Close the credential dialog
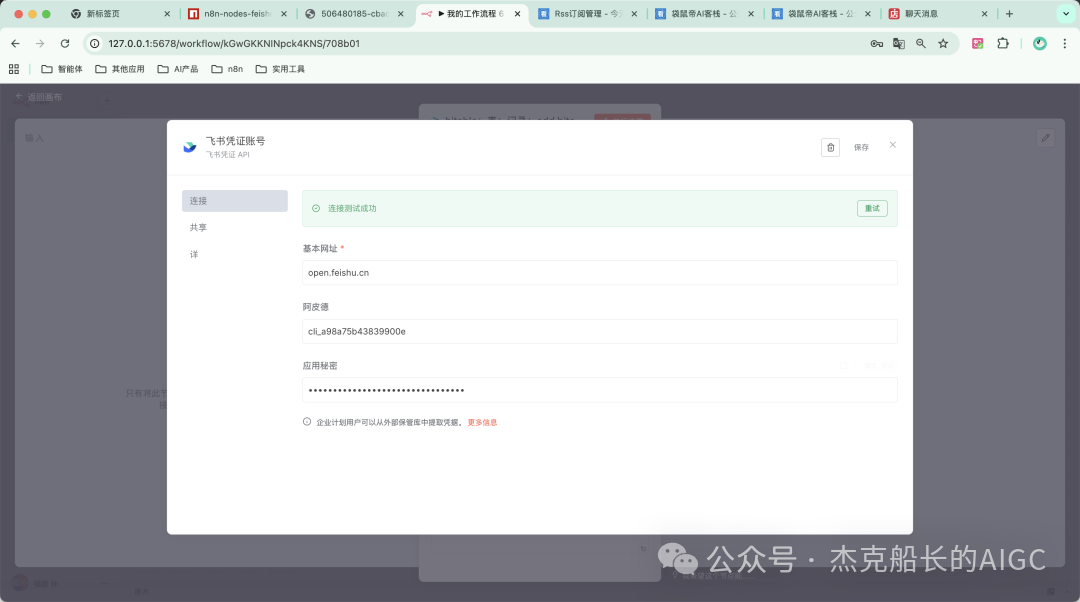This screenshot has width=1080, height=602. [893, 145]
